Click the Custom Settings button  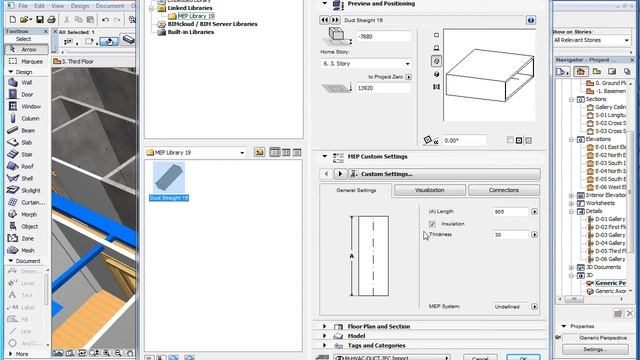444,174
